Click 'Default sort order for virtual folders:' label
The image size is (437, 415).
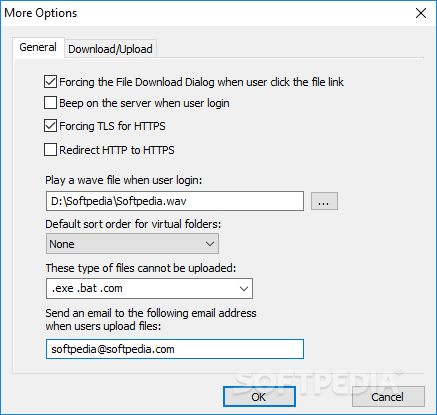pos(133,224)
